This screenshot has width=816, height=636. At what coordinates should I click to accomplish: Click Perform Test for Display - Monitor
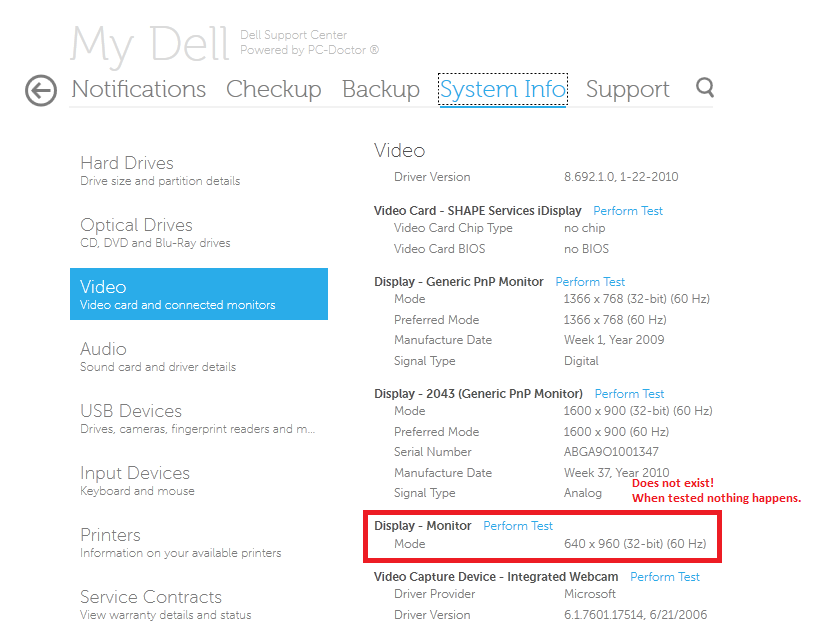click(x=517, y=525)
